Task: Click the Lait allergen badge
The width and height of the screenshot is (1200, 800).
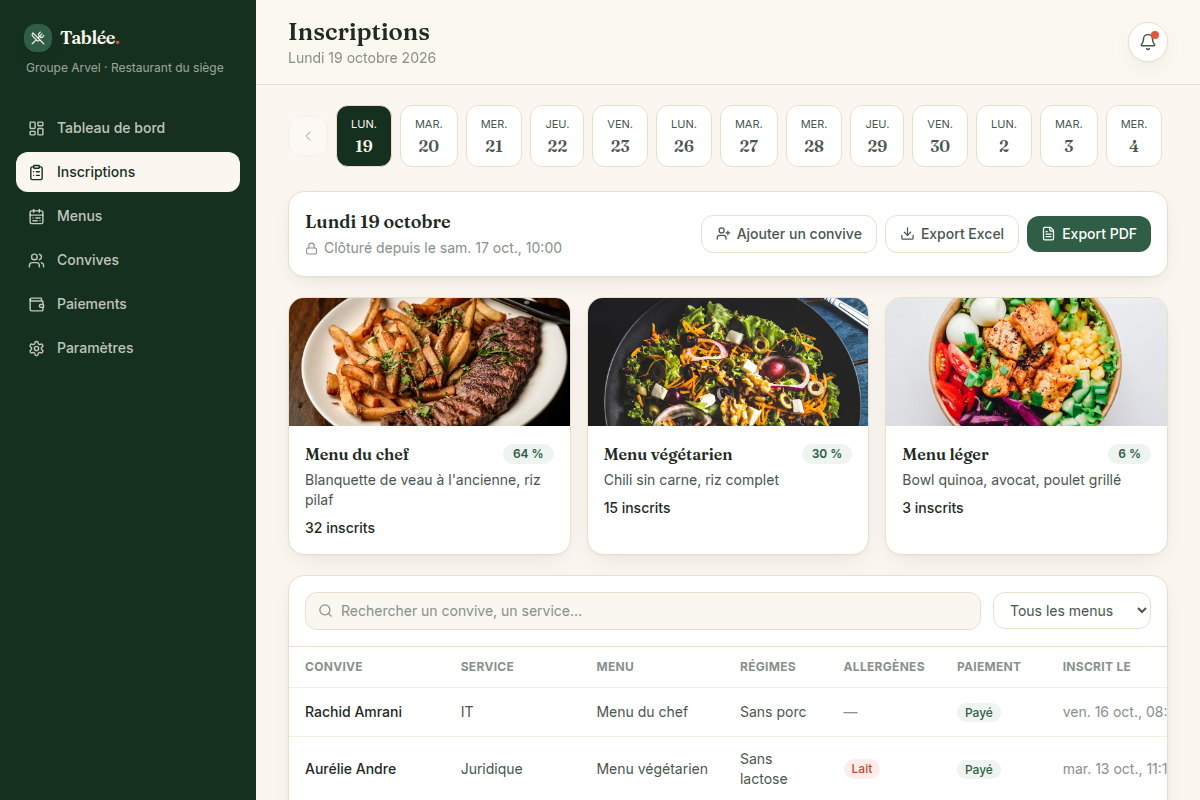Action: [862, 769]
